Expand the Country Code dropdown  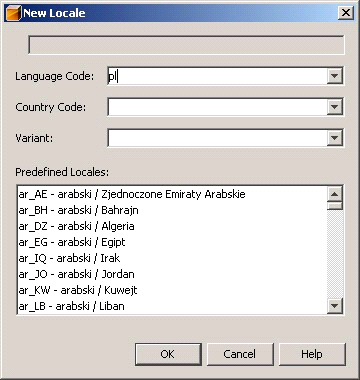(334, 107)
